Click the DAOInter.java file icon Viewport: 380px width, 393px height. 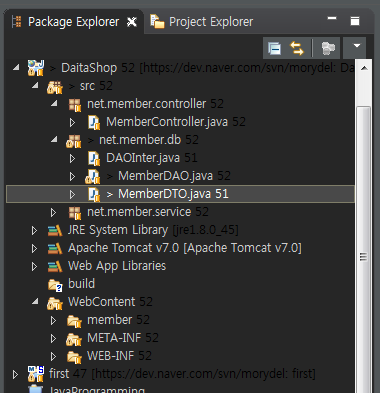point(94,158)
